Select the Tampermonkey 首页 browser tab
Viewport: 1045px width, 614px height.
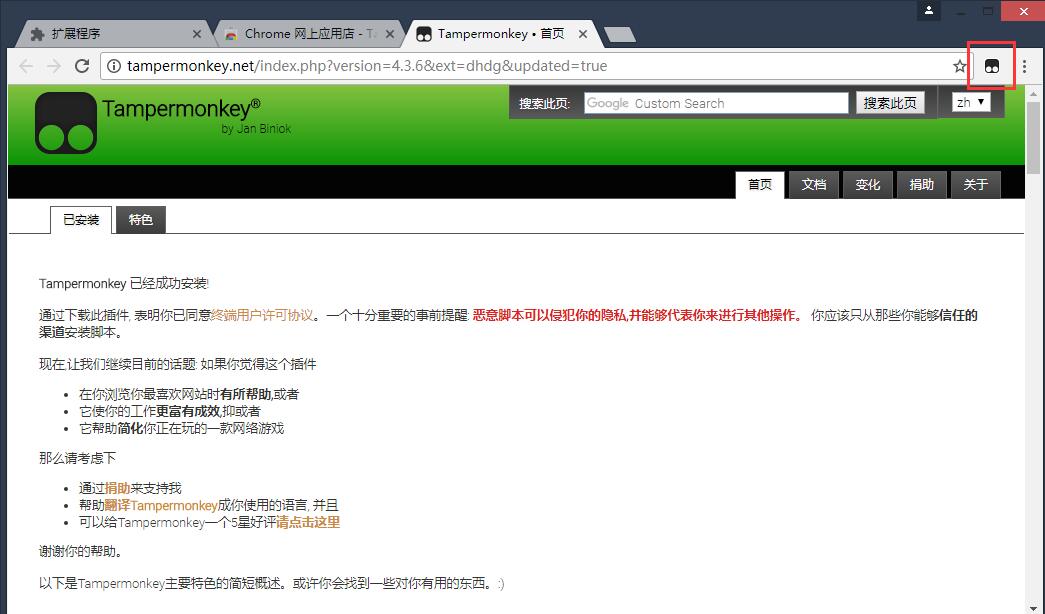coord(500,34)
